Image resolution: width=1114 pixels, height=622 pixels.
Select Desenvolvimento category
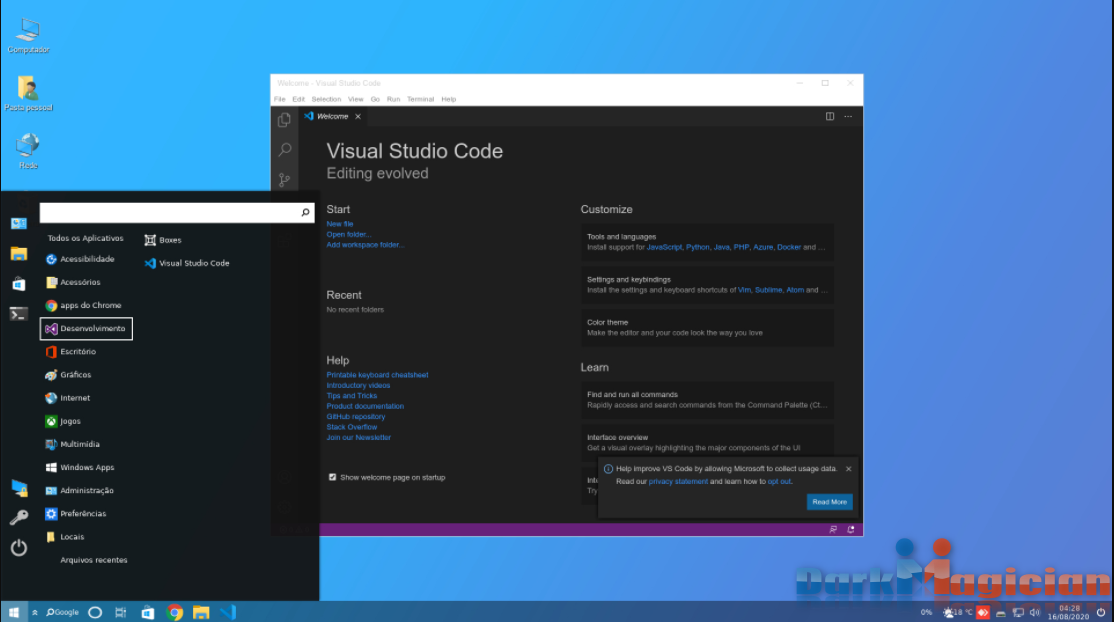point(86,328)
